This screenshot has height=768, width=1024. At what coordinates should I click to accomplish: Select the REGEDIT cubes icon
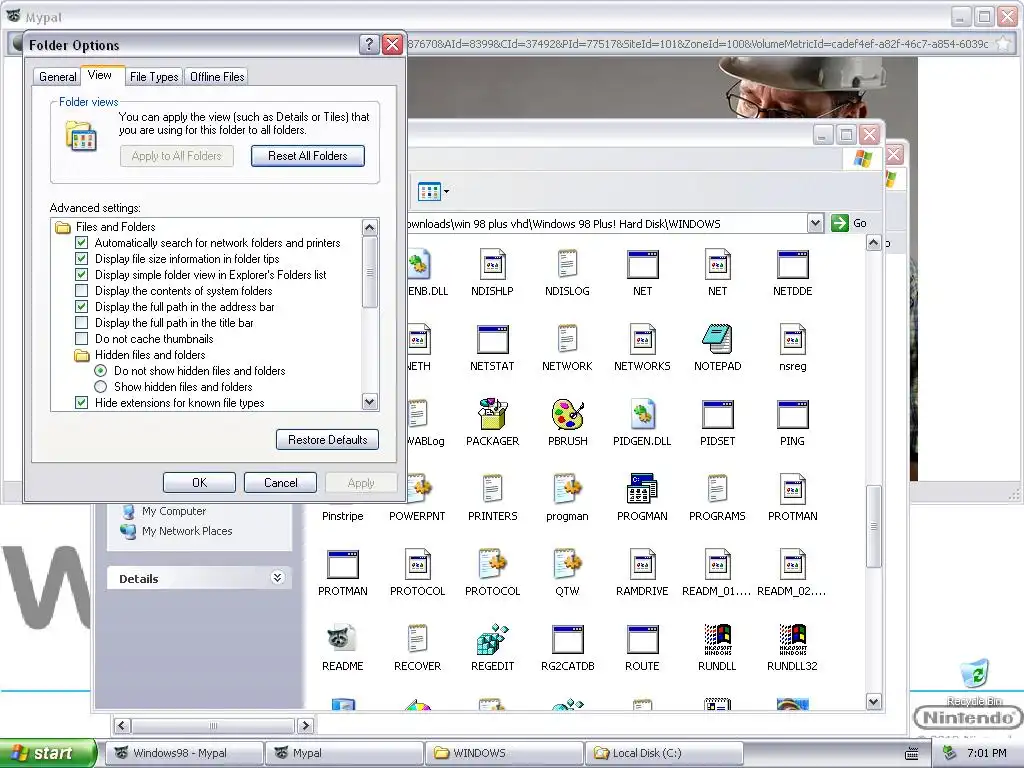pos(492,639)
